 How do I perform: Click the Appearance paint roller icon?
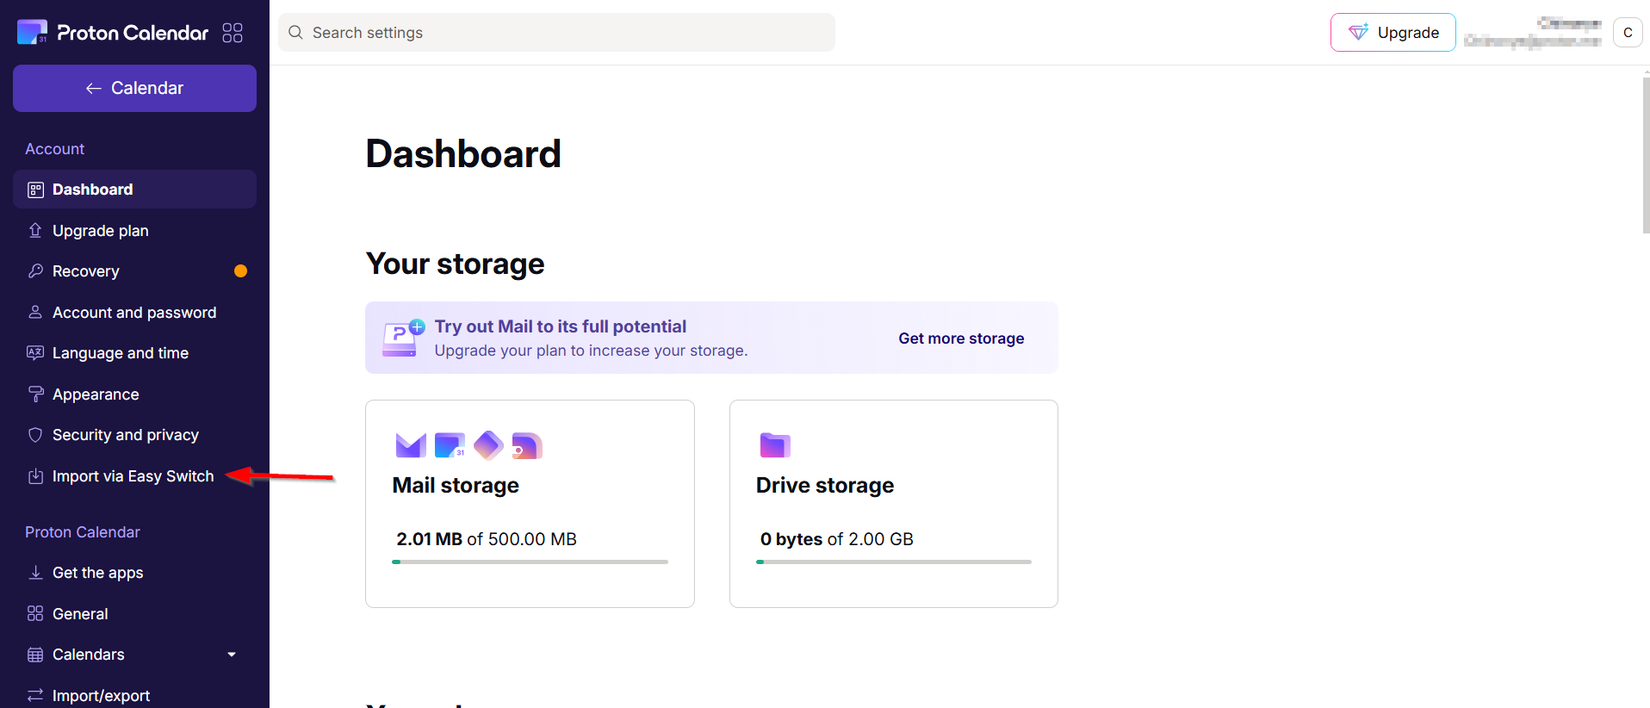coord(35,394)
